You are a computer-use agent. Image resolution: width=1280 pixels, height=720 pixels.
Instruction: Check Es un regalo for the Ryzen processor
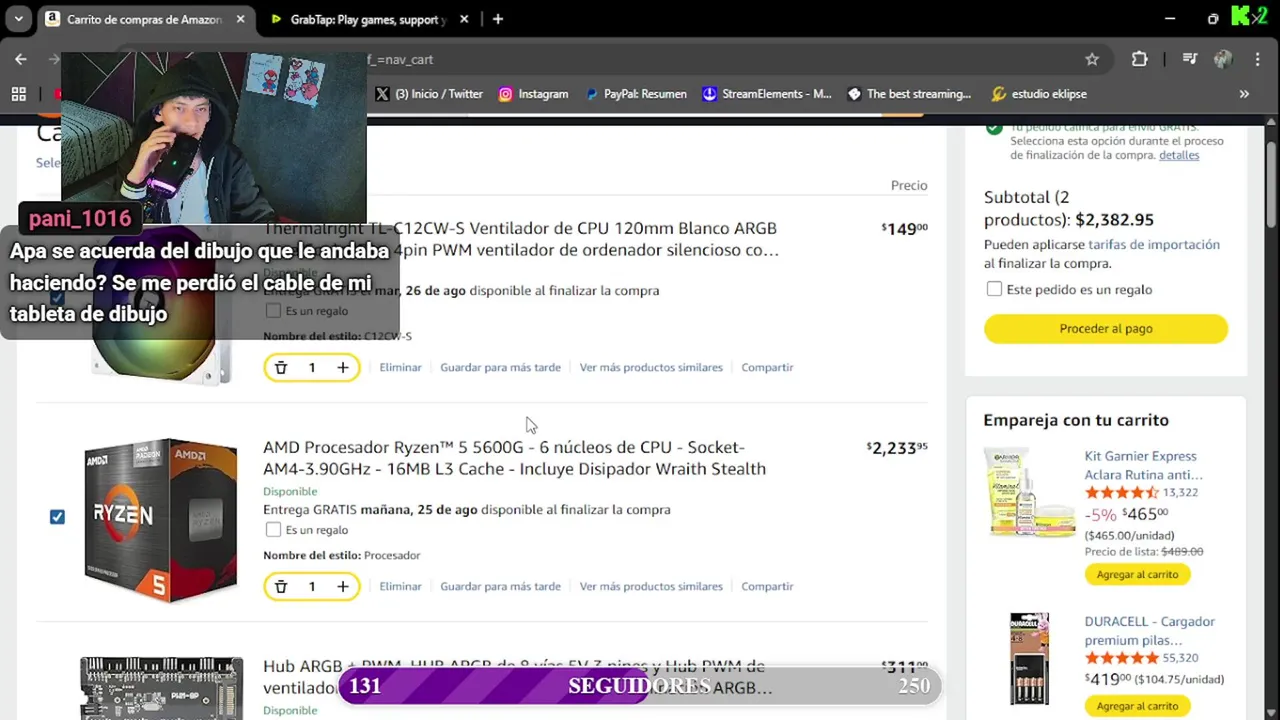tap(273, 530)
